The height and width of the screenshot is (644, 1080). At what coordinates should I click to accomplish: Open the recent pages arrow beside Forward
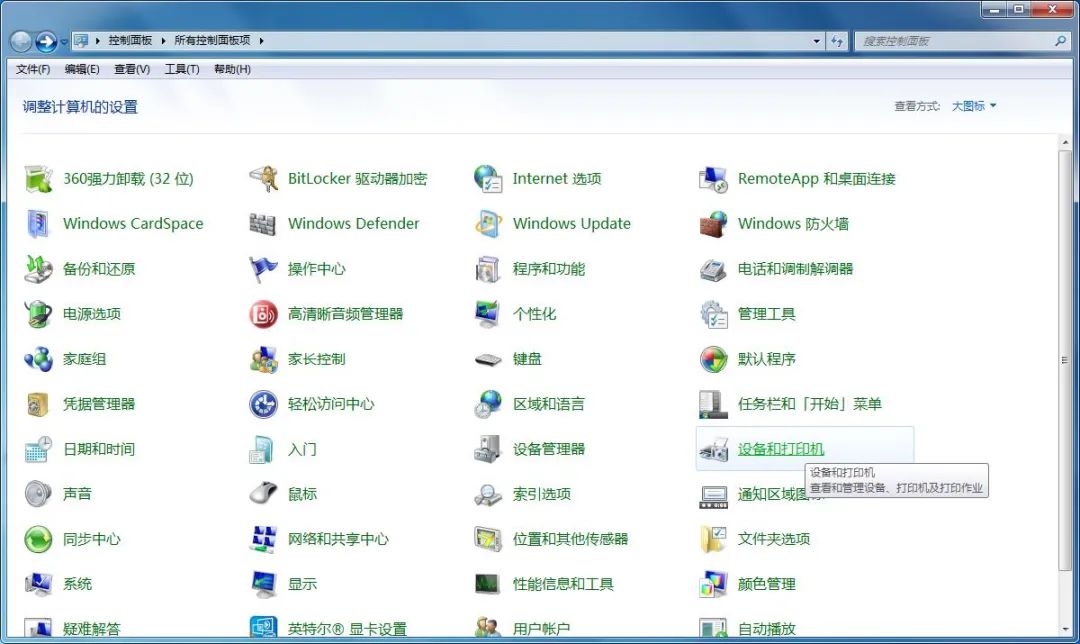click(x=64, y=42)
